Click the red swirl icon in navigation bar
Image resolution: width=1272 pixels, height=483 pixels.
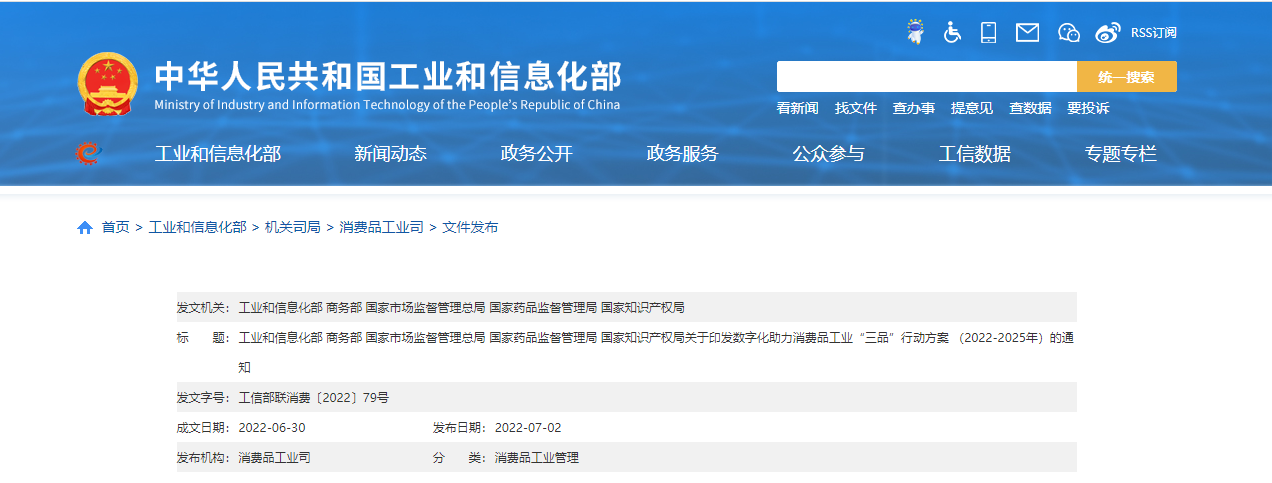88,153
